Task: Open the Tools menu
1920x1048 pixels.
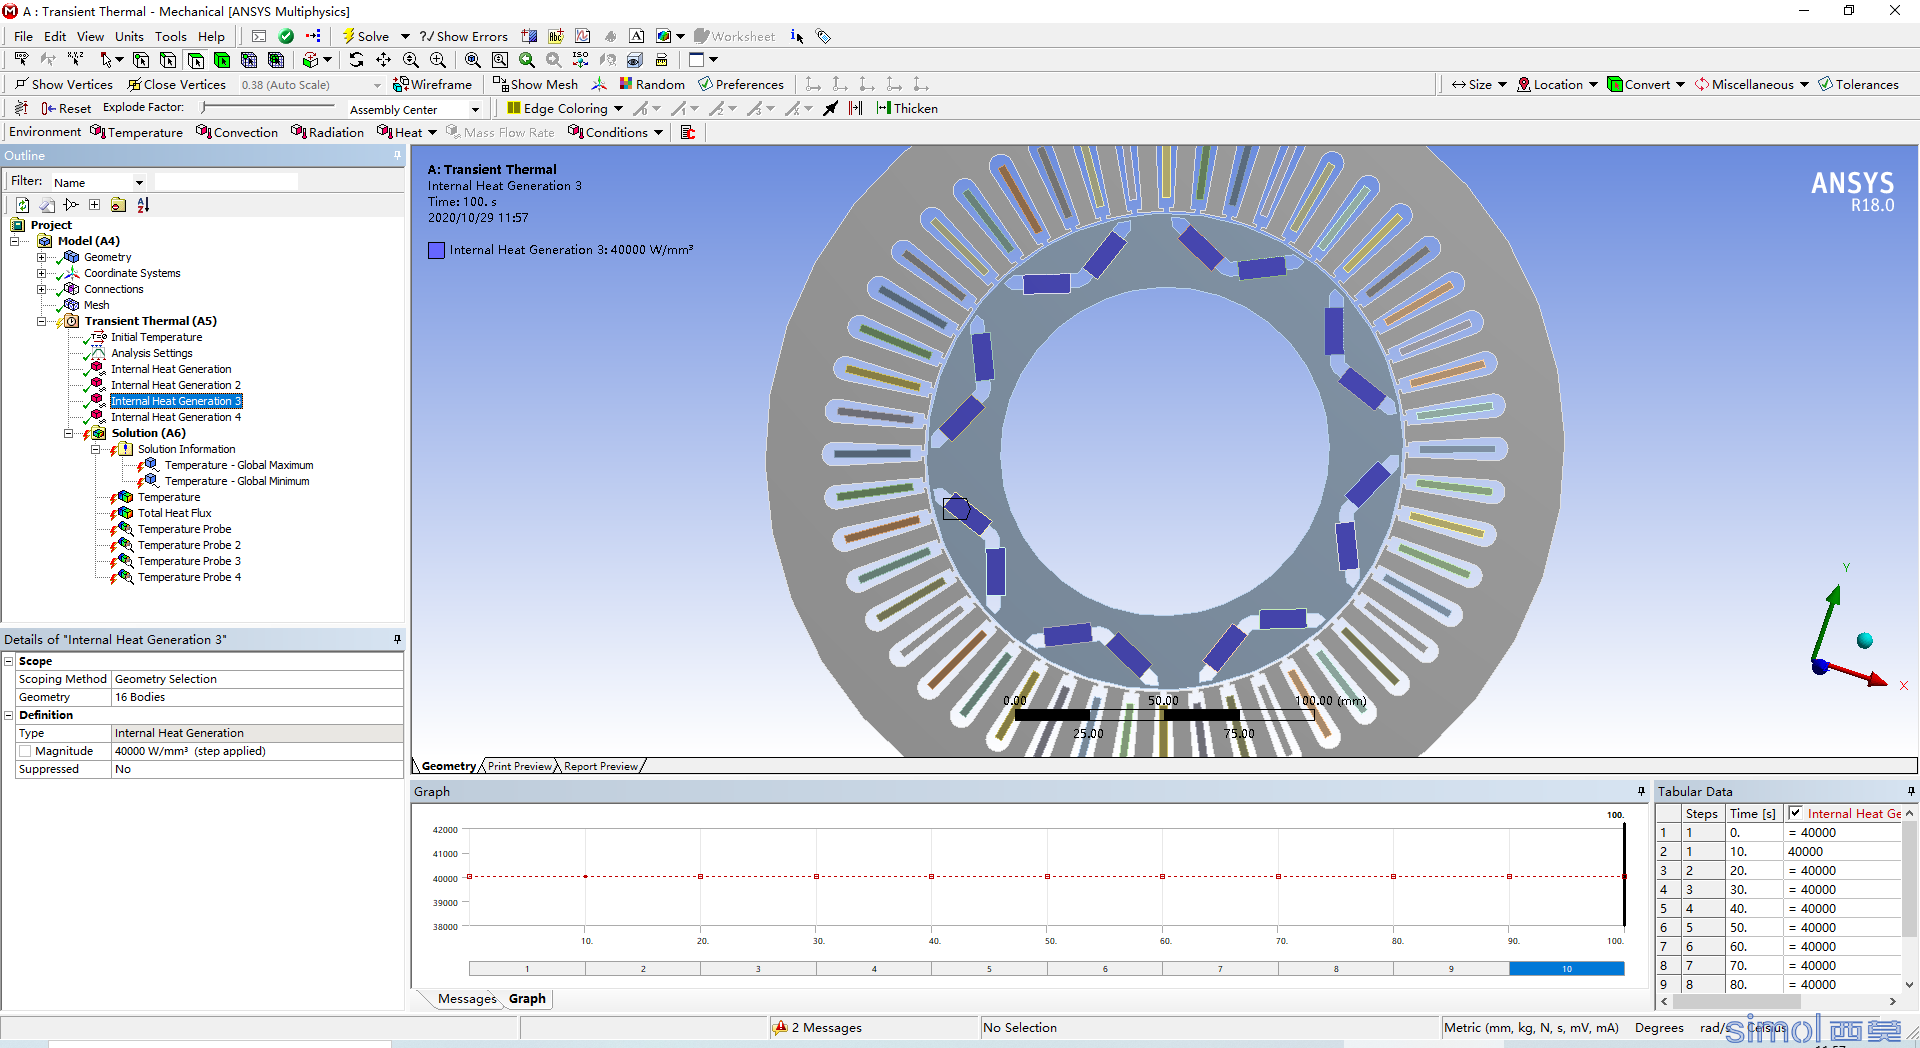Action: (x=170, y=36)
